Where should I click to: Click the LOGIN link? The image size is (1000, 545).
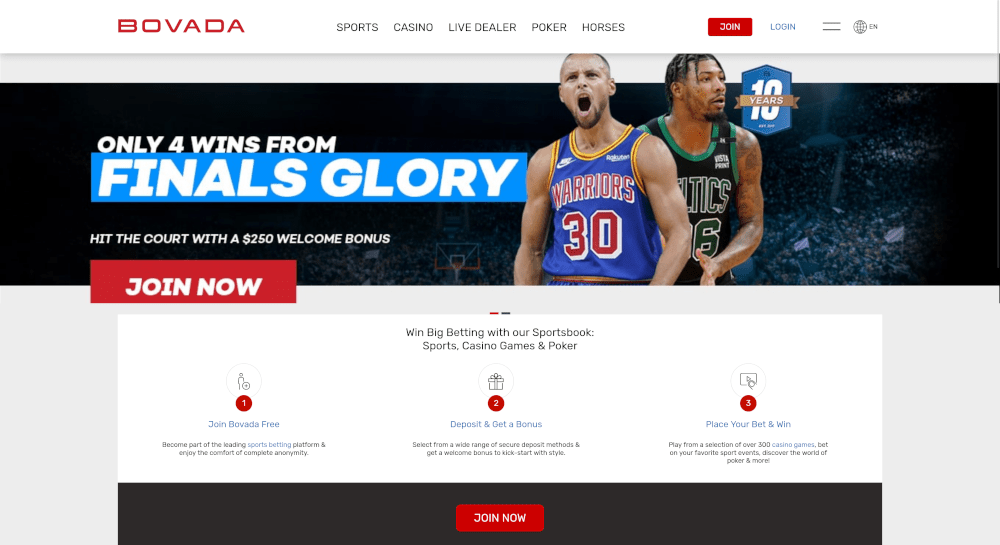coord(783,27)
